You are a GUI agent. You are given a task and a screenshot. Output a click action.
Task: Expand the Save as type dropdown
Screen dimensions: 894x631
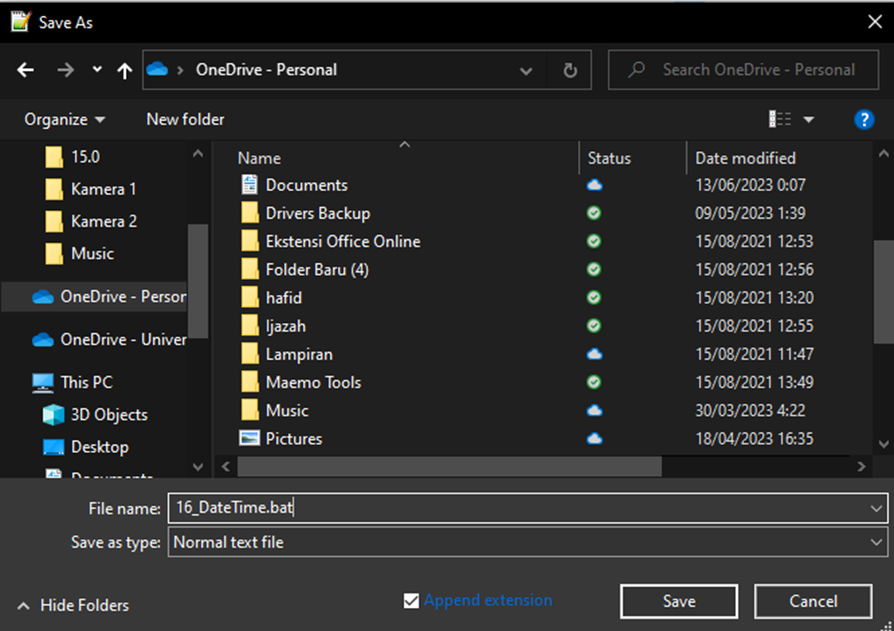click(876, 542)
